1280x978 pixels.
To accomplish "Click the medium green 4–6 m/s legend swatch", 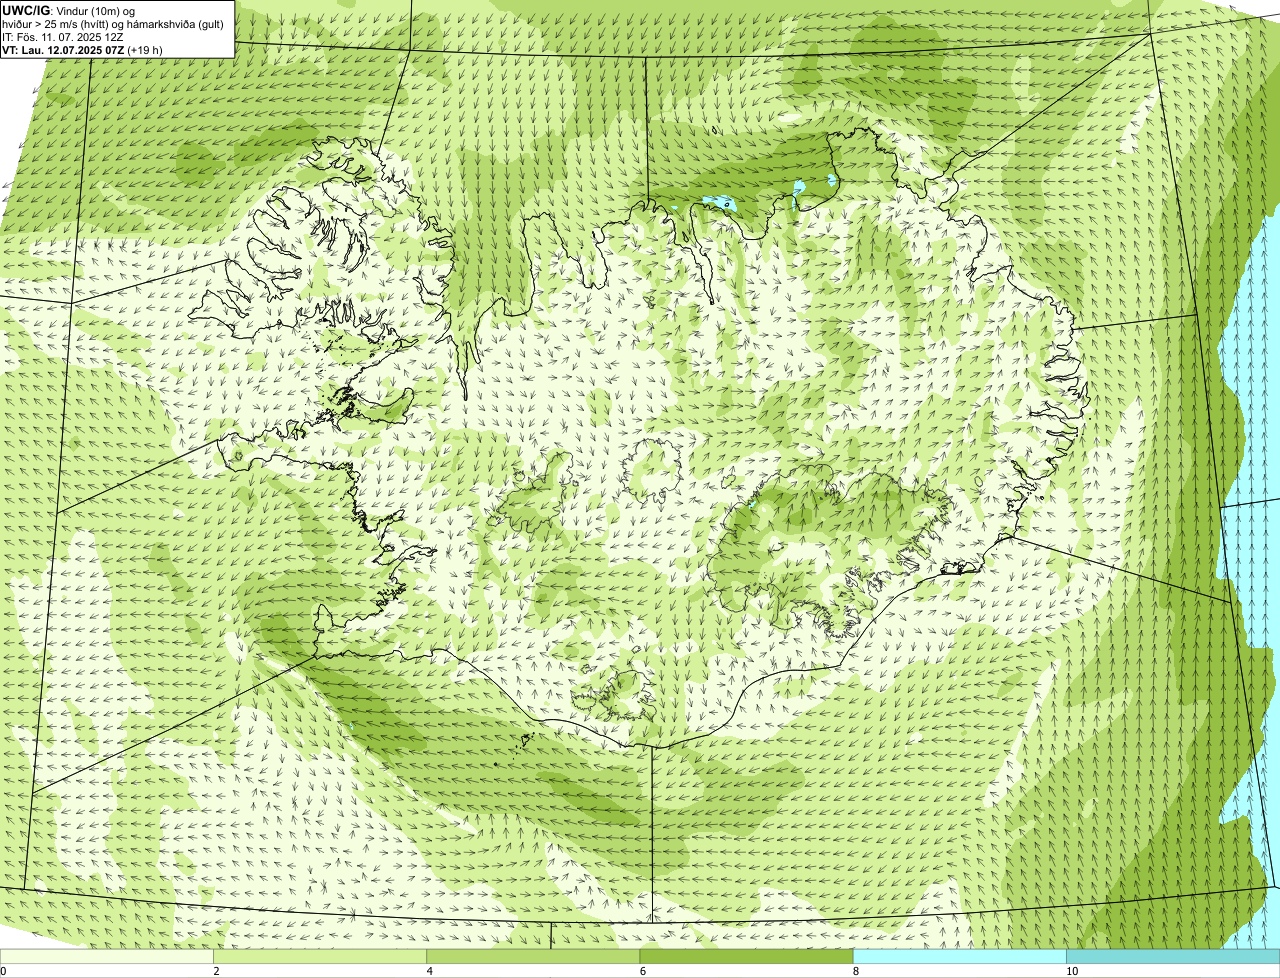I will (x=533, y=956).
